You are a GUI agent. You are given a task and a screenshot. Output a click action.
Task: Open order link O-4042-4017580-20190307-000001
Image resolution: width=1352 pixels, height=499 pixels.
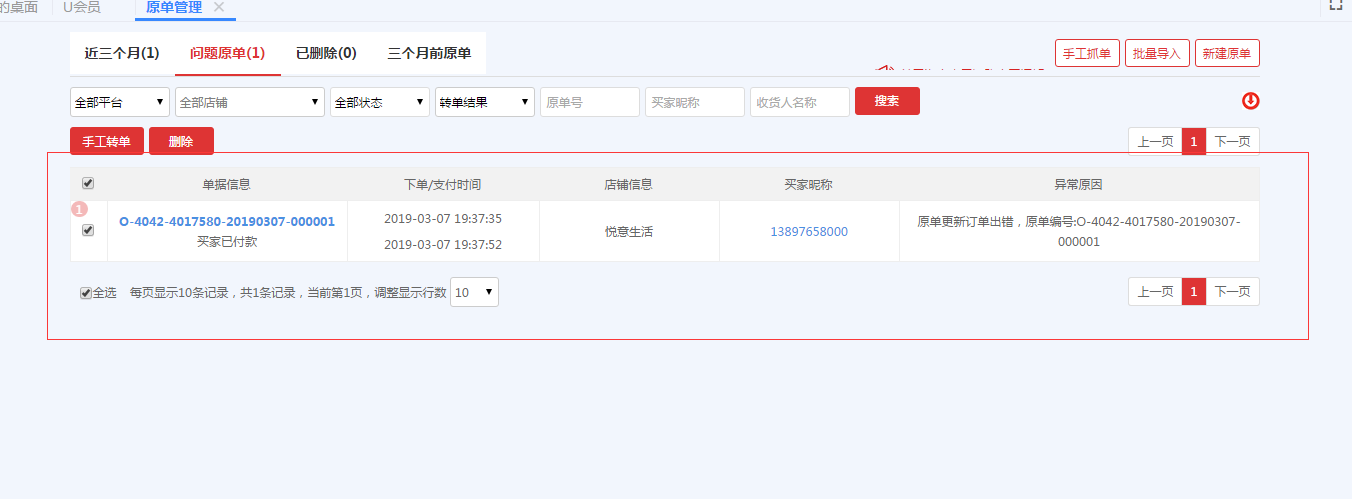[x=227, y=222]
